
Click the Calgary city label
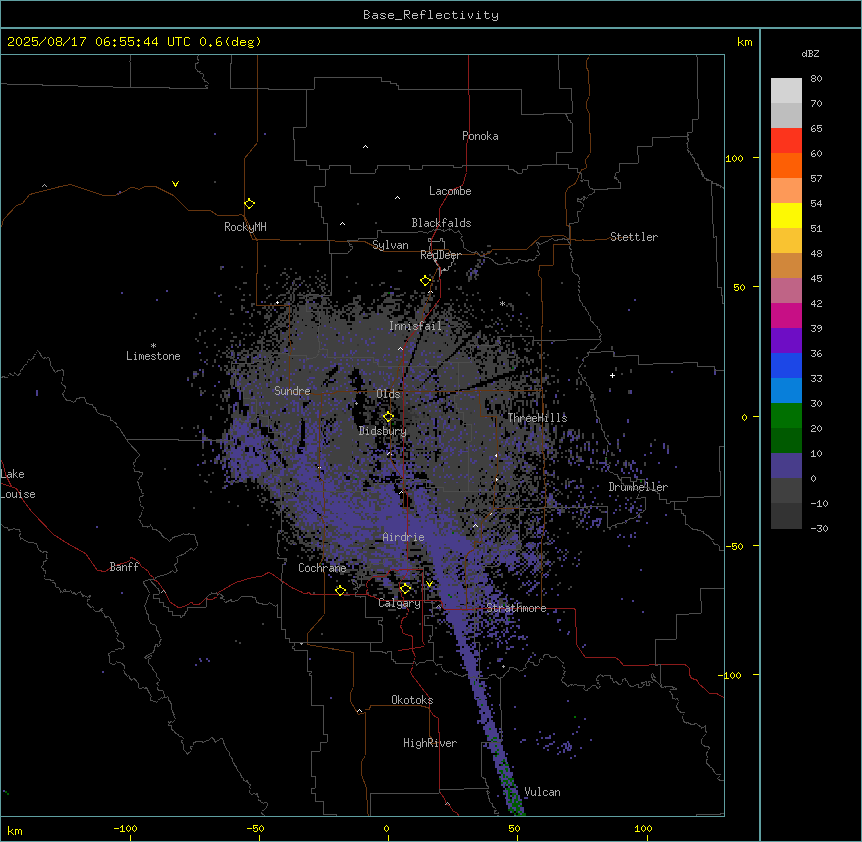coord(399,603)
